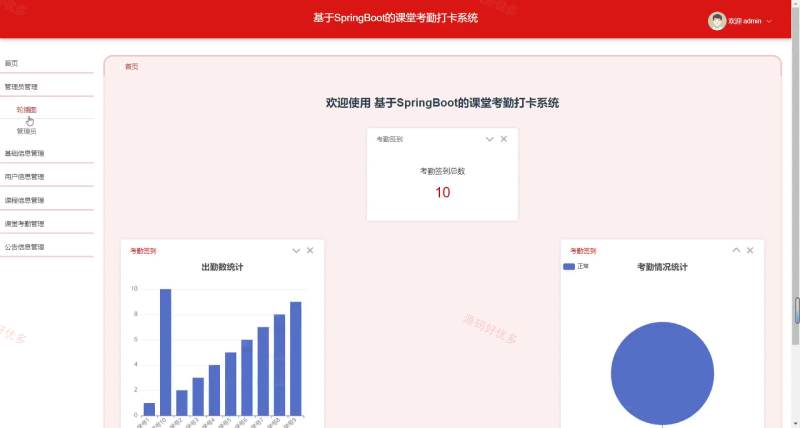This screenshot has height=428, width=800.
Task: Click the bar with value 5
Action: click(231, 384)
